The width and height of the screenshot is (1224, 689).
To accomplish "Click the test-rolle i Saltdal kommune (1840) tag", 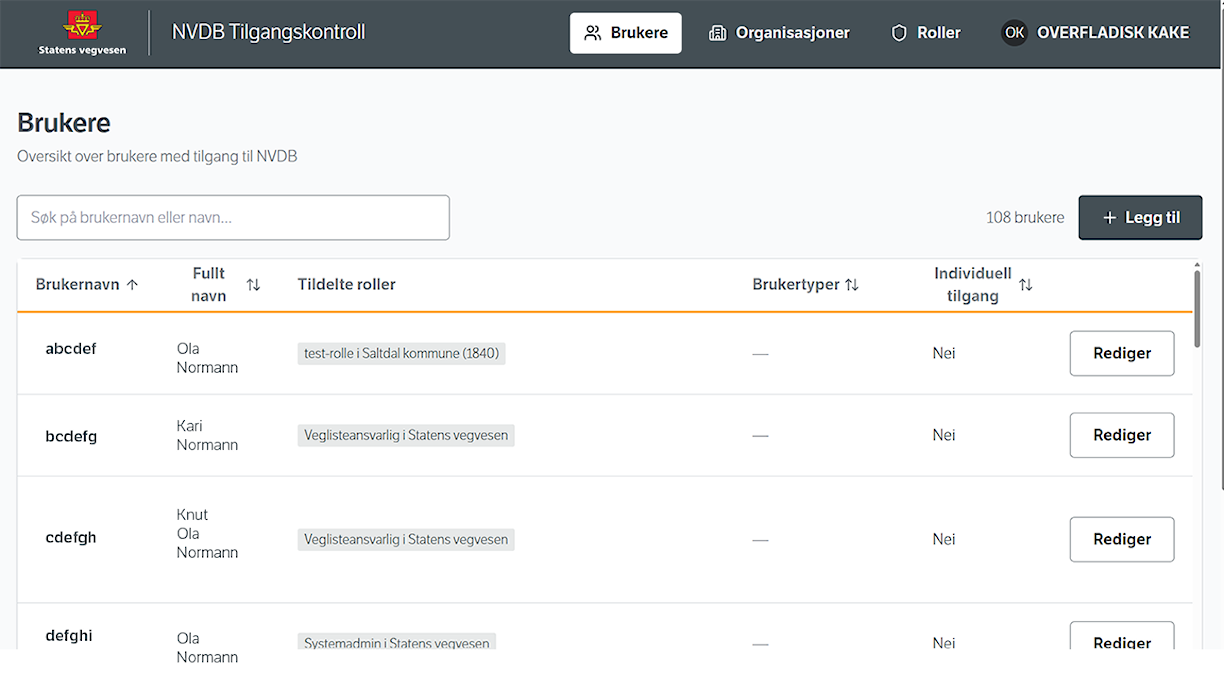I will [x=401, y=353].
